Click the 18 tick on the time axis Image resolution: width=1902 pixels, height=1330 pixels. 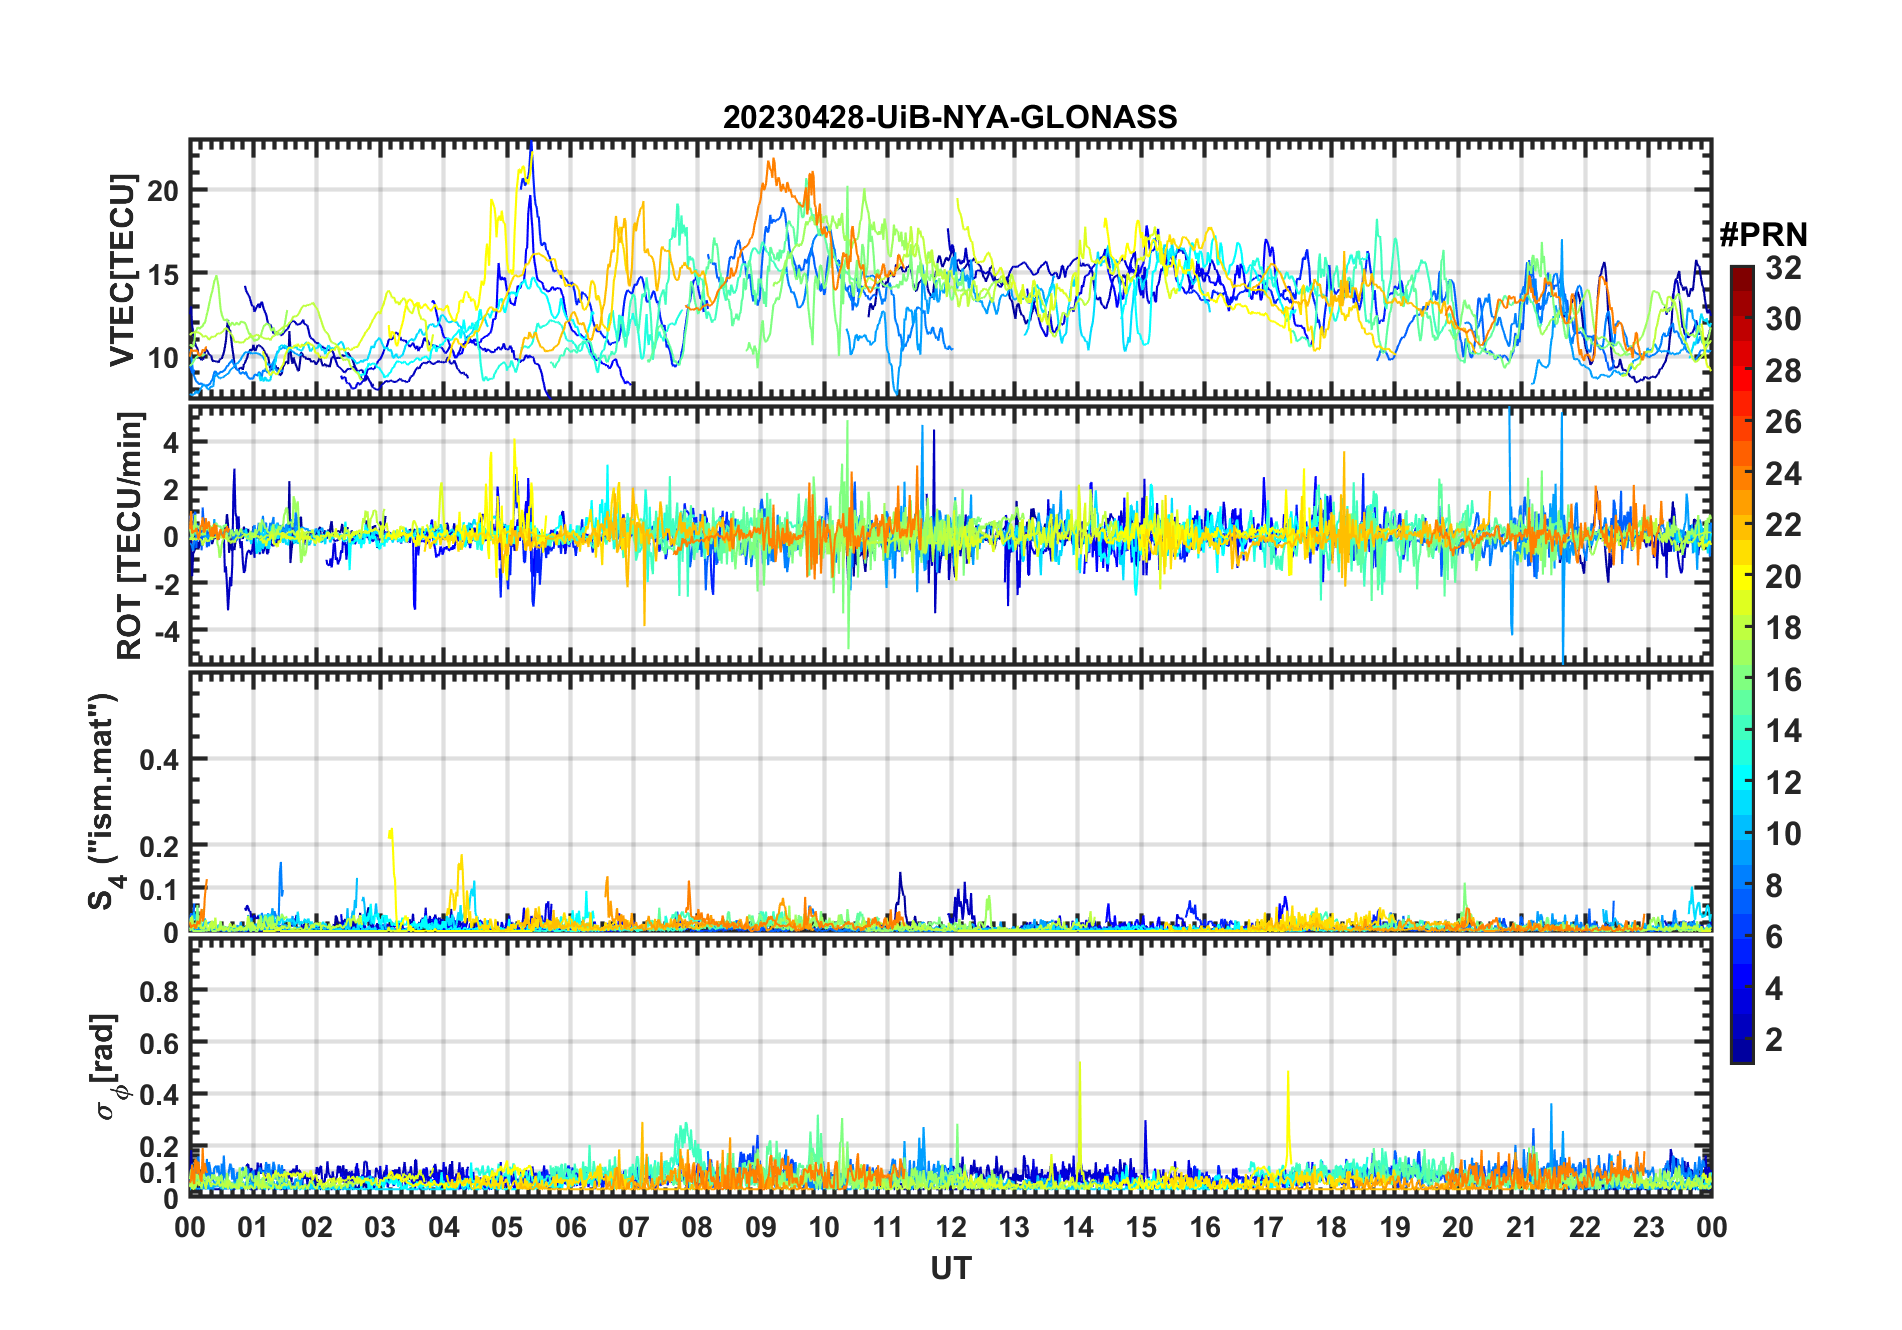pyautogui.click(x=1331, y=1228)
